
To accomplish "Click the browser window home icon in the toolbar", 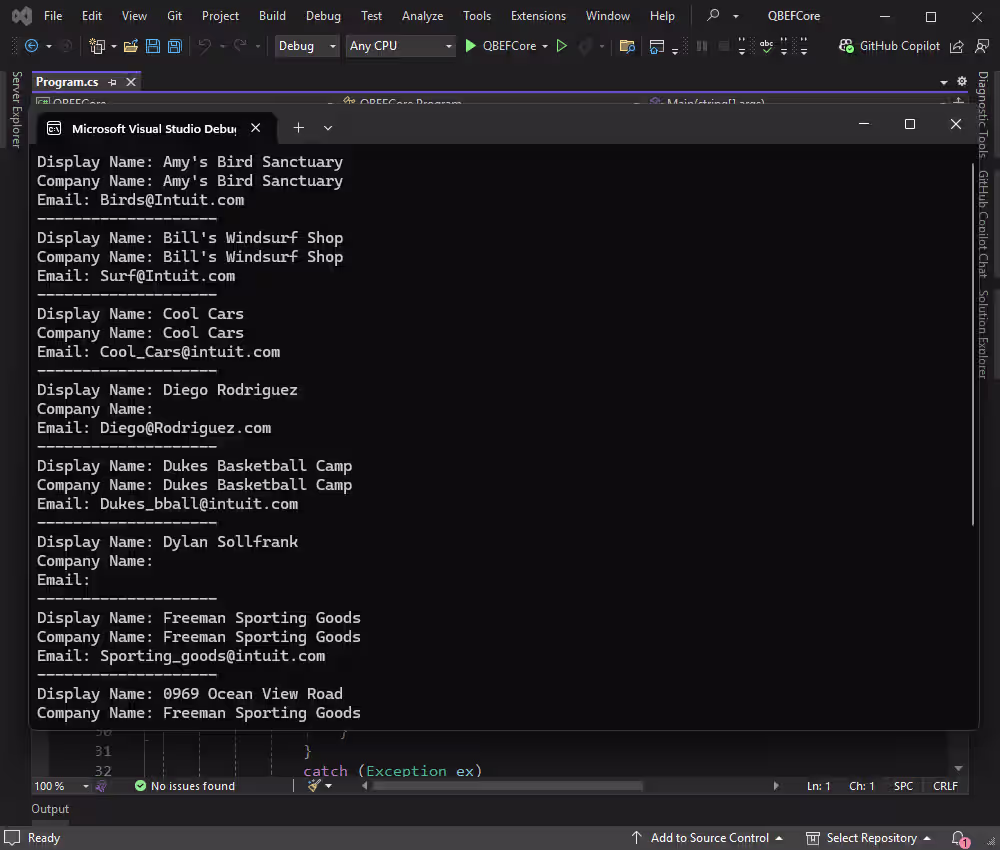I will click(656, 46).
